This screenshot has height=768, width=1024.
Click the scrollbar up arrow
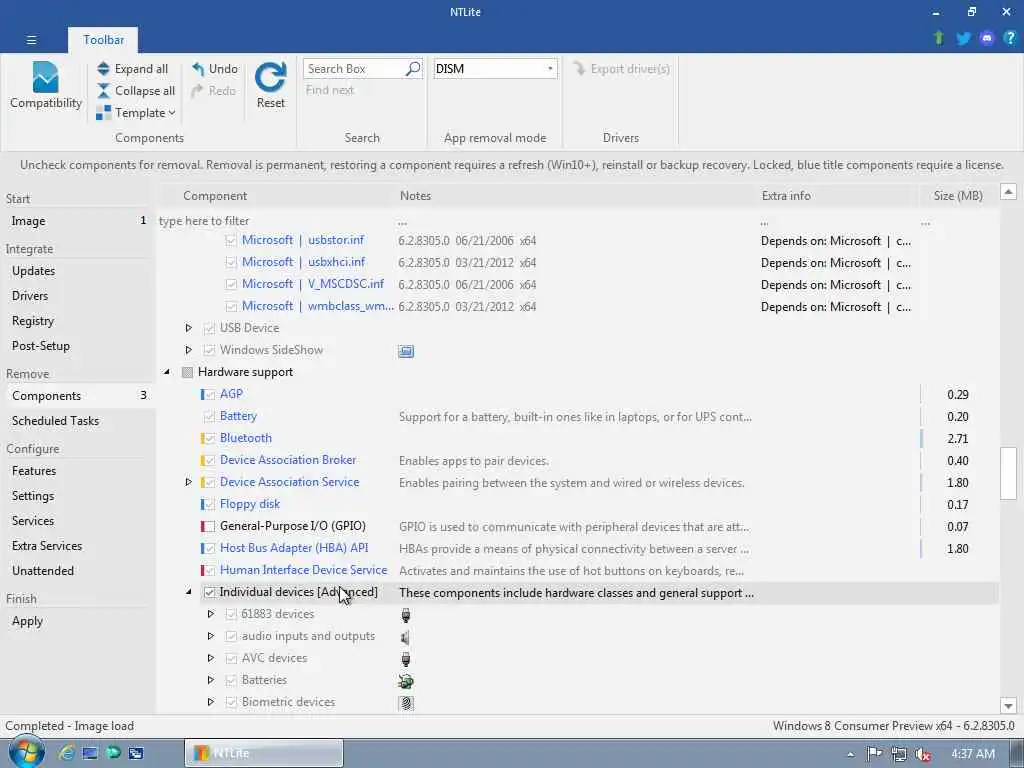tap(1008, 191)
